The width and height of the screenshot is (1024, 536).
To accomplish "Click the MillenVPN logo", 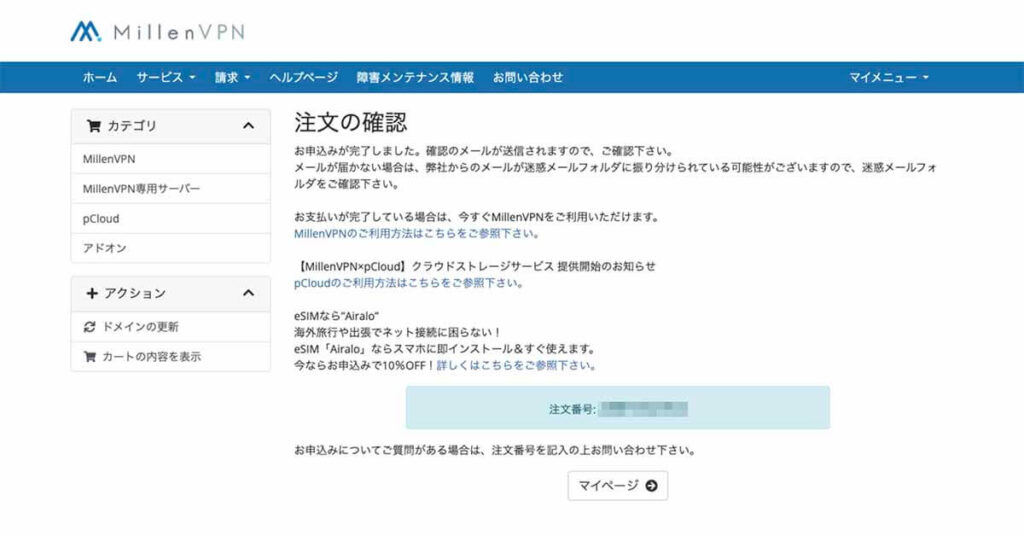I will point(157,31).
